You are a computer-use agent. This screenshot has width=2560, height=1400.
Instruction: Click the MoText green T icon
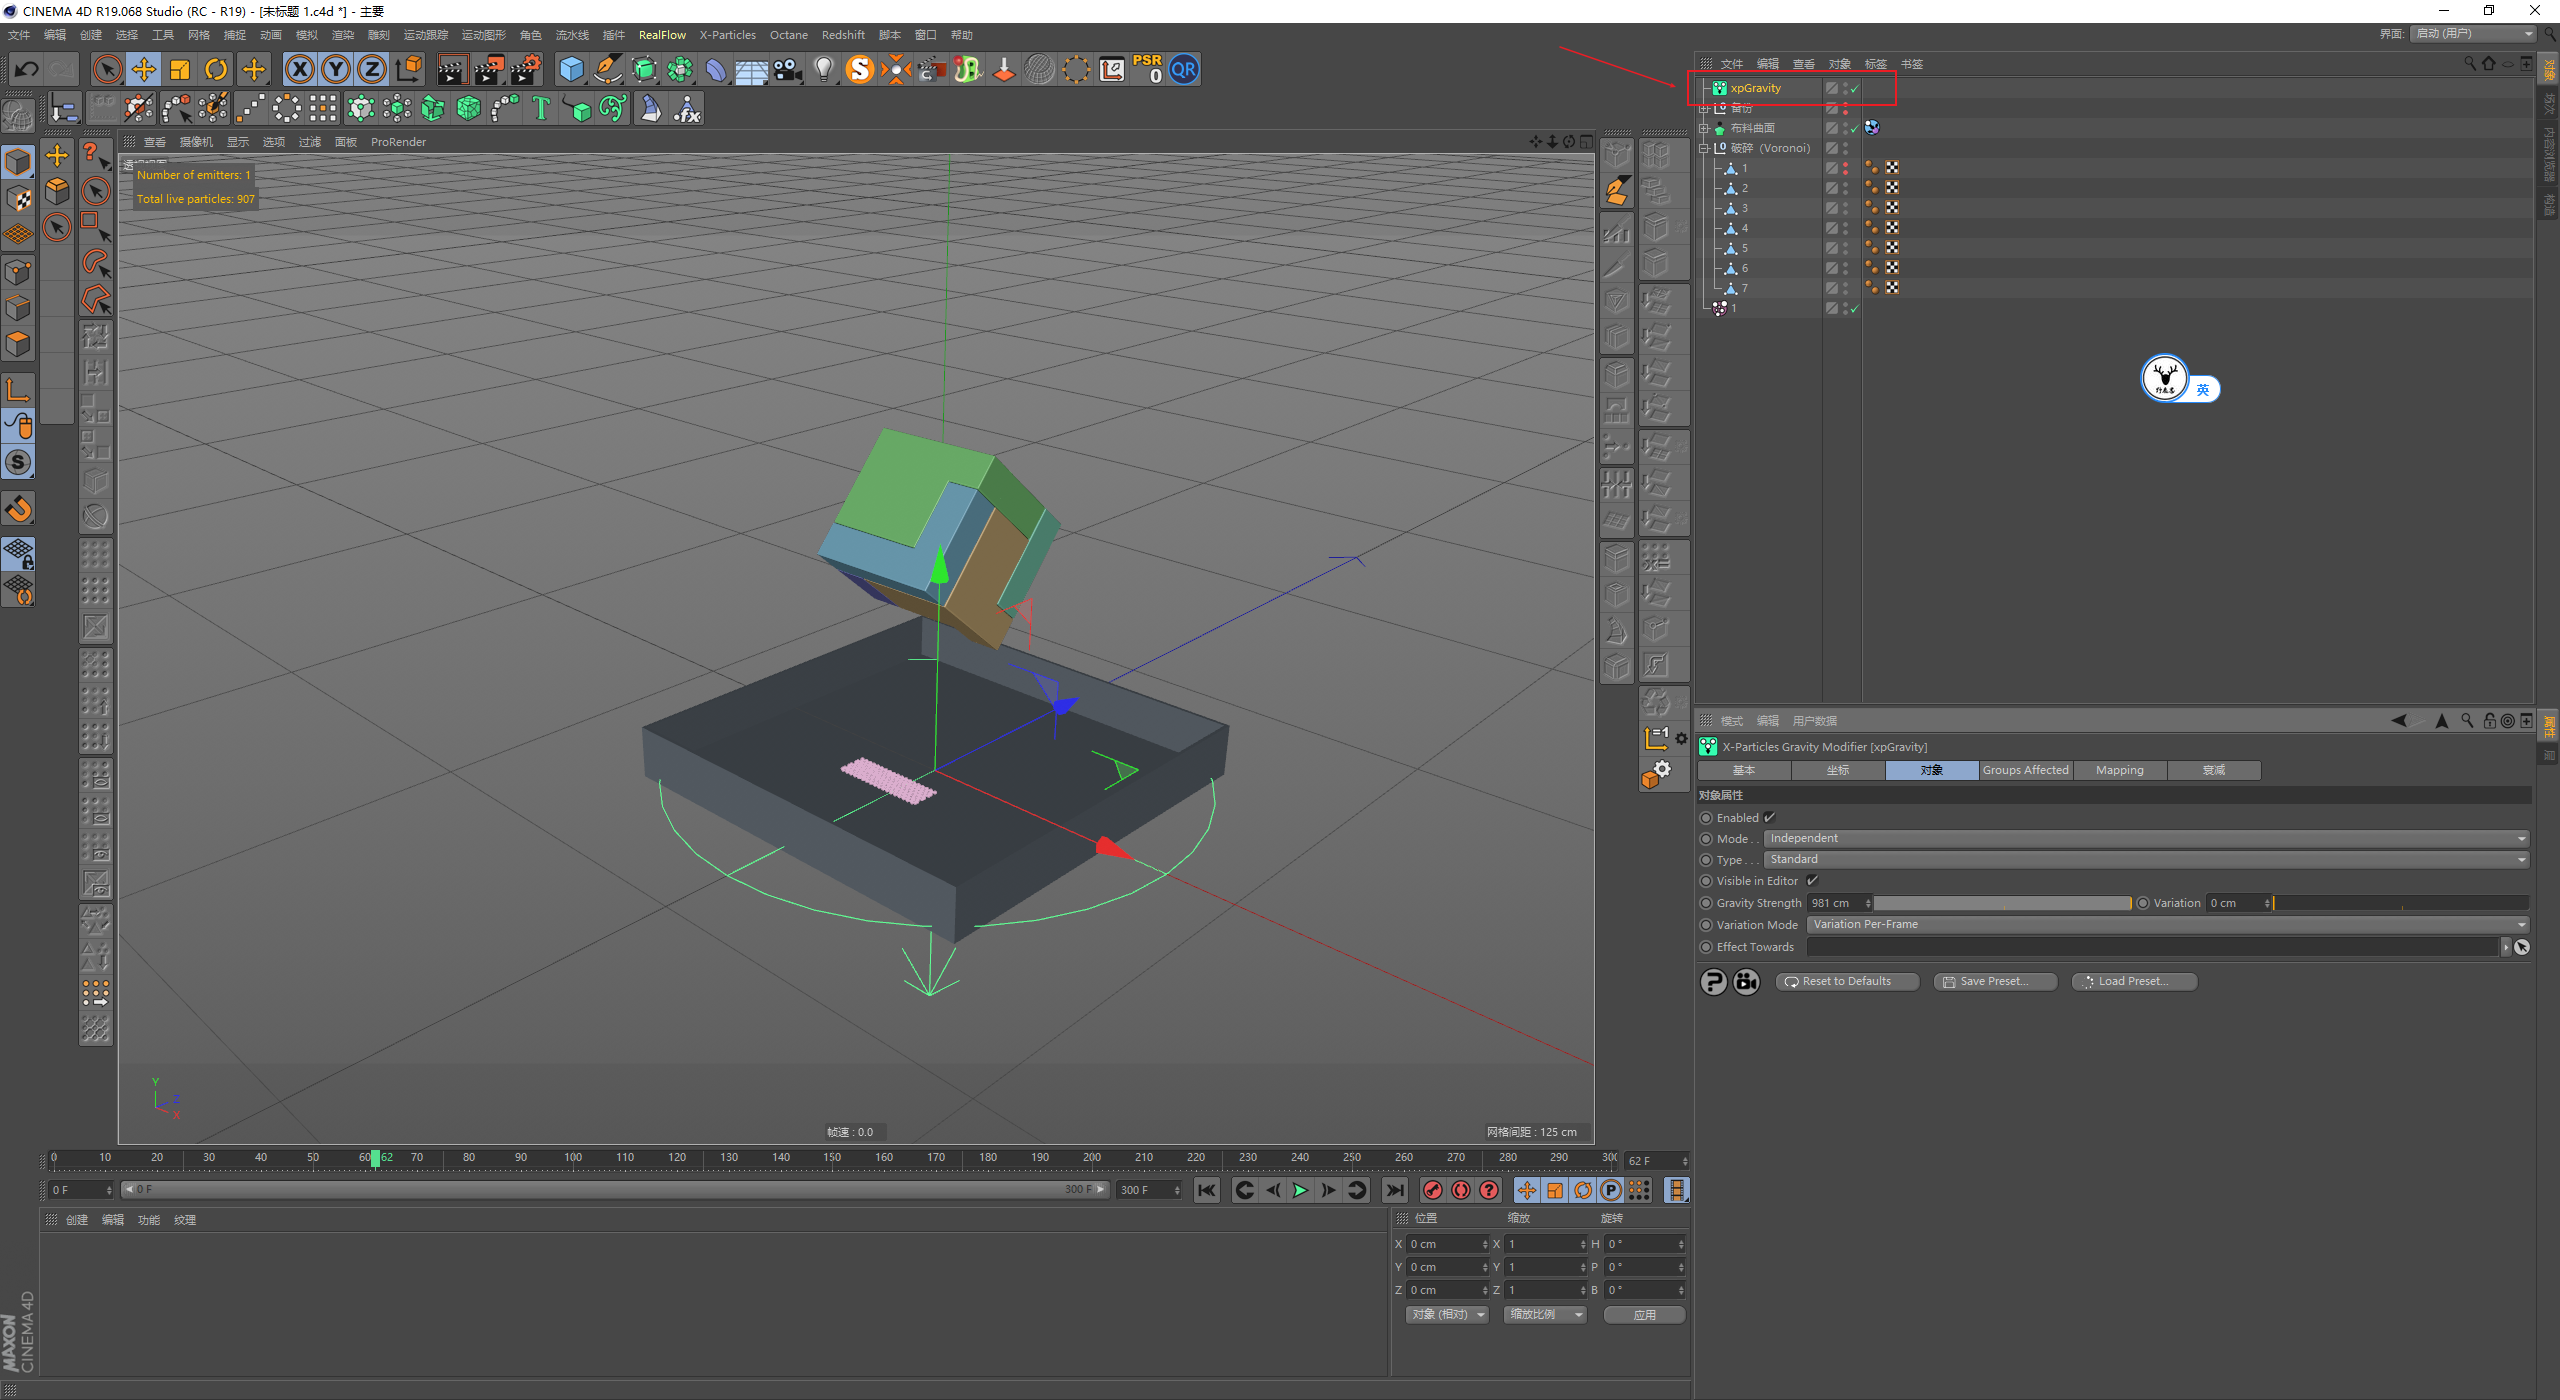pos(541,108)
